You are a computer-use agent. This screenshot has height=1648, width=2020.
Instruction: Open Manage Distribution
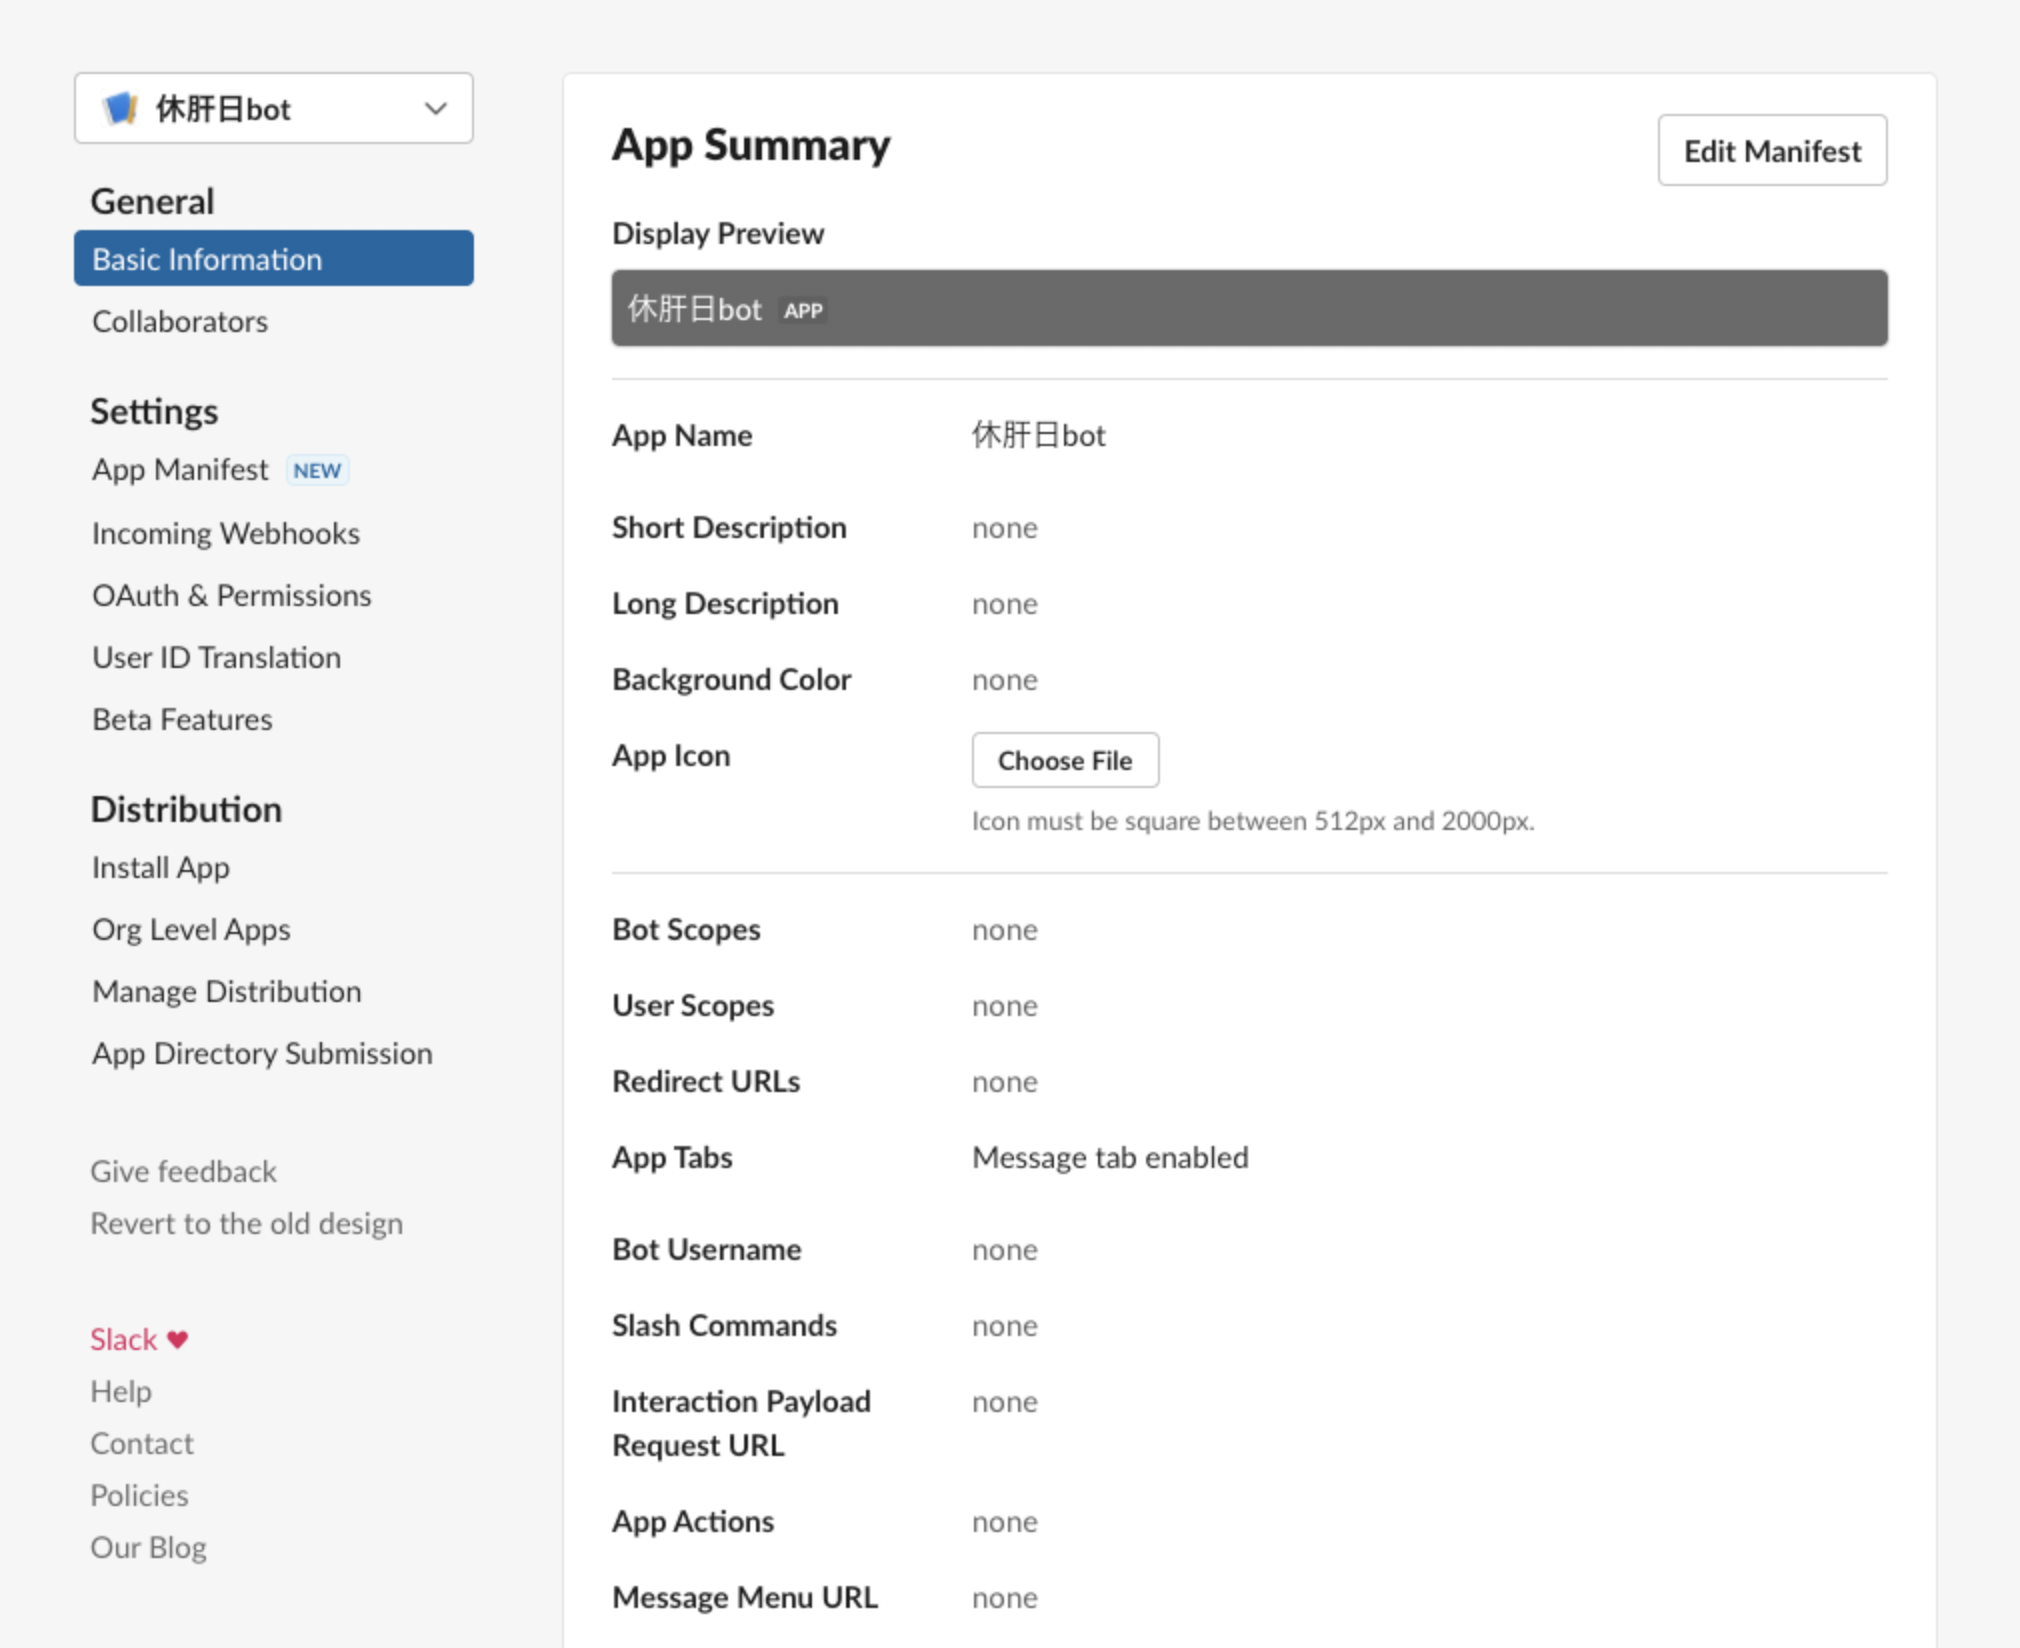(x=226, y=991)
